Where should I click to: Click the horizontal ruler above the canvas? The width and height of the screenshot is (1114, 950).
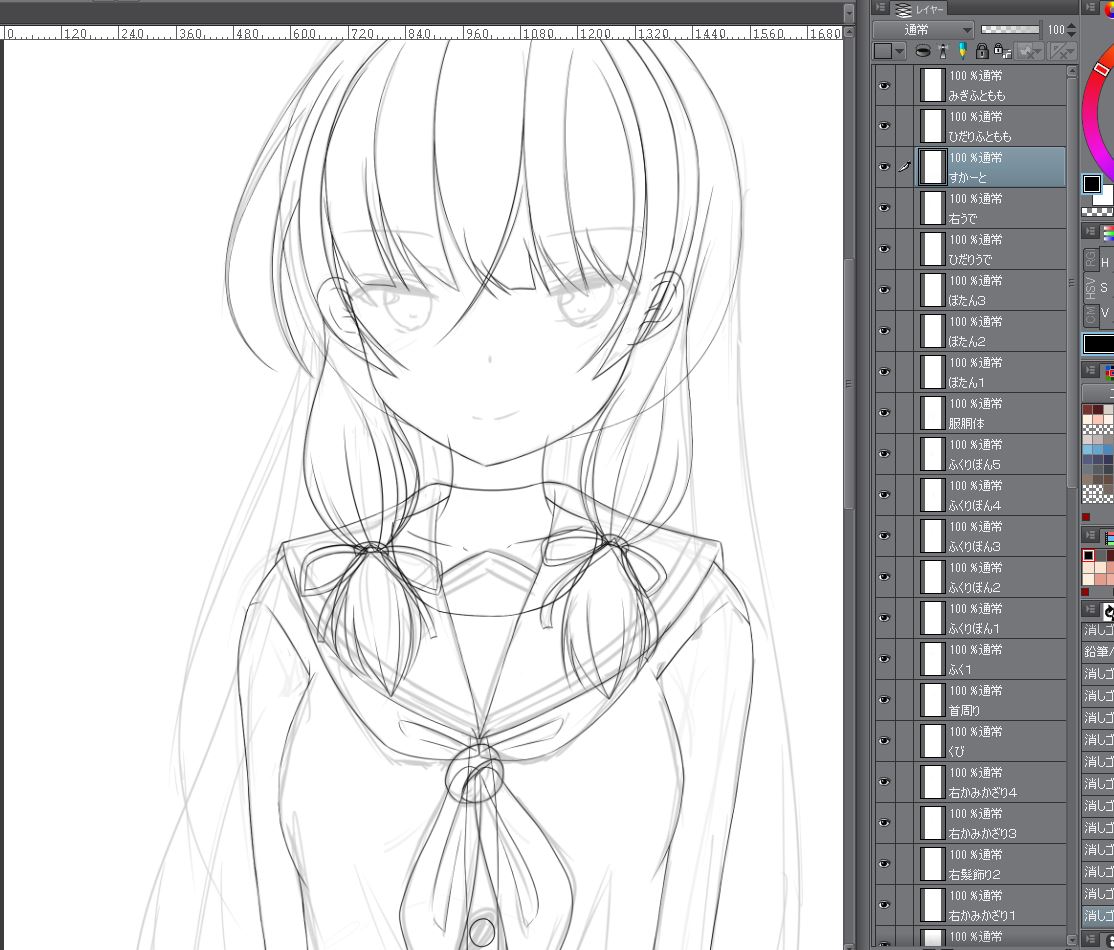(422, 33)
